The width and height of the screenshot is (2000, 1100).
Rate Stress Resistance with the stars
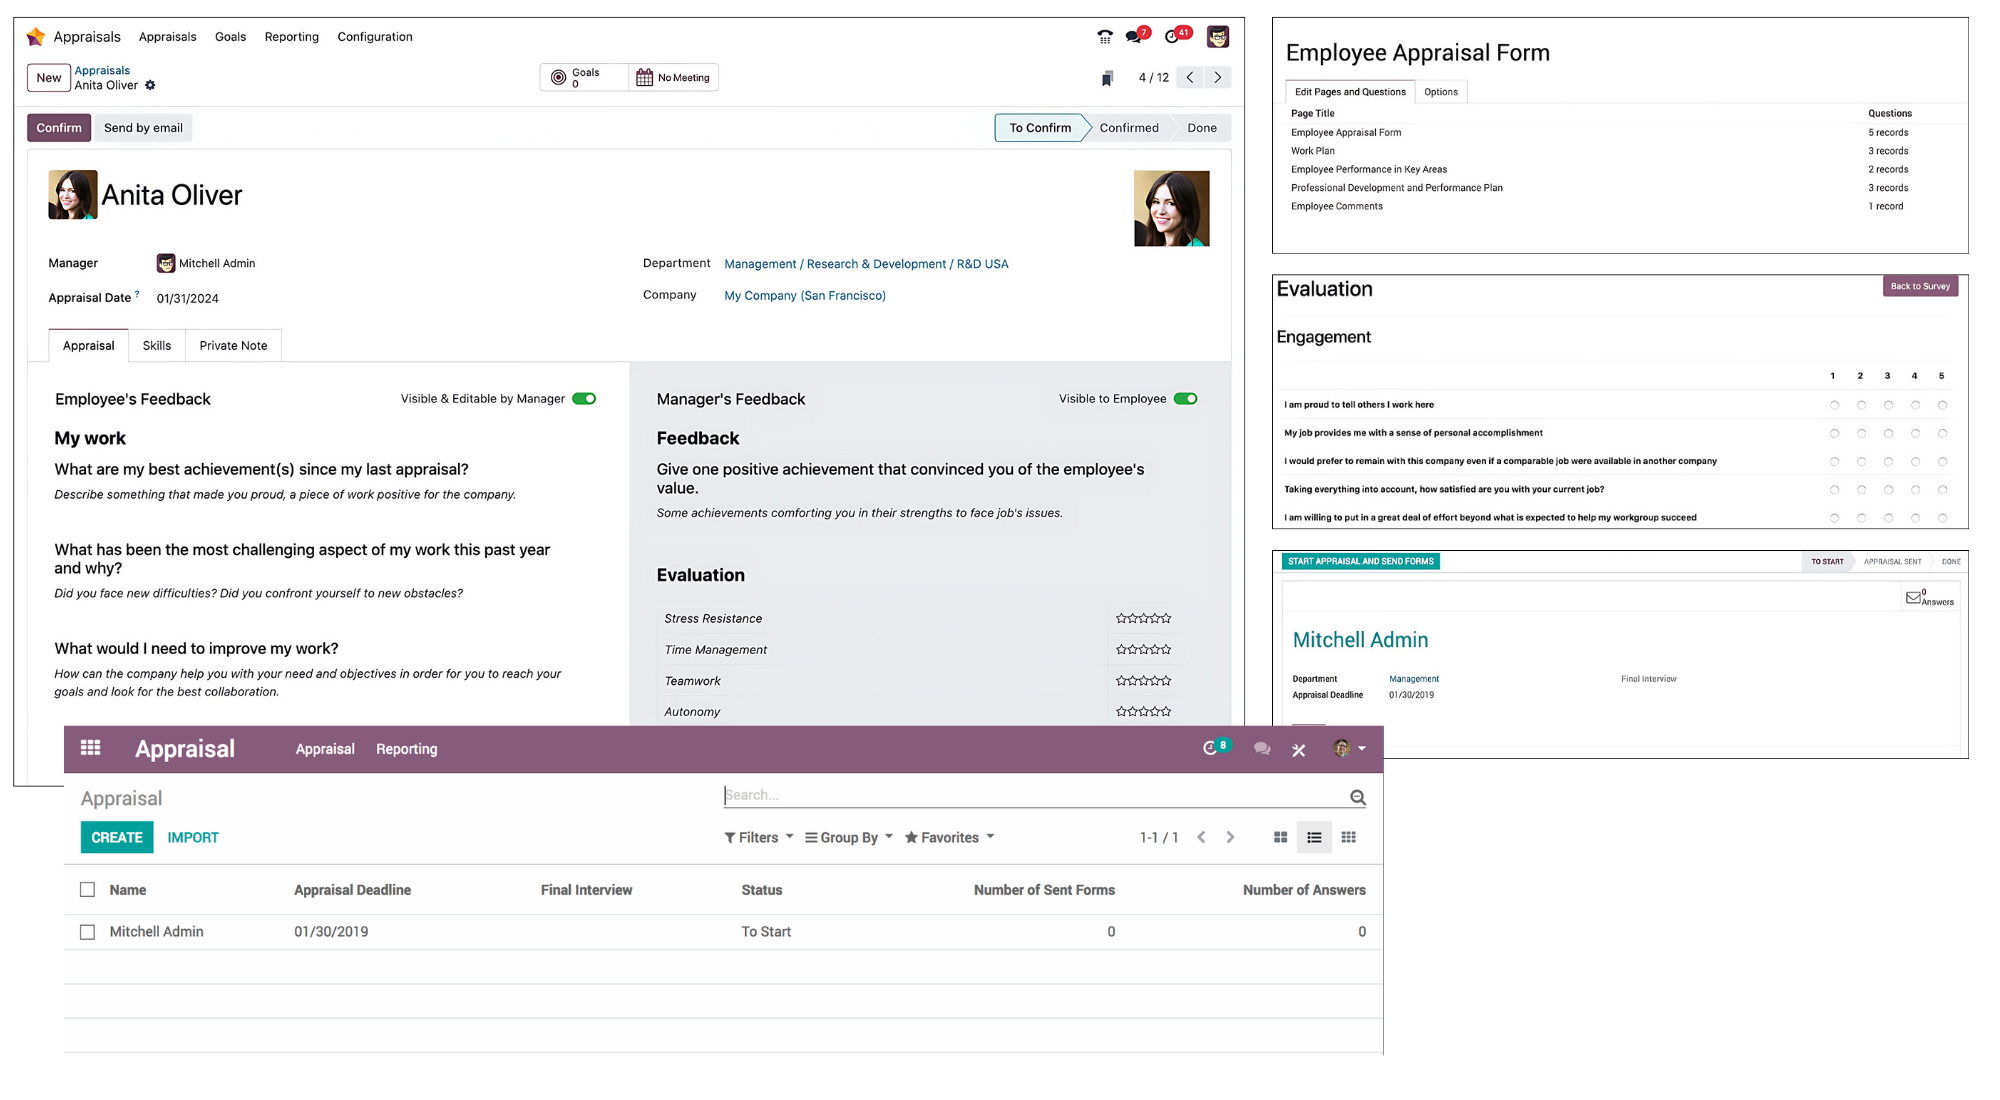pos(1143,619)
